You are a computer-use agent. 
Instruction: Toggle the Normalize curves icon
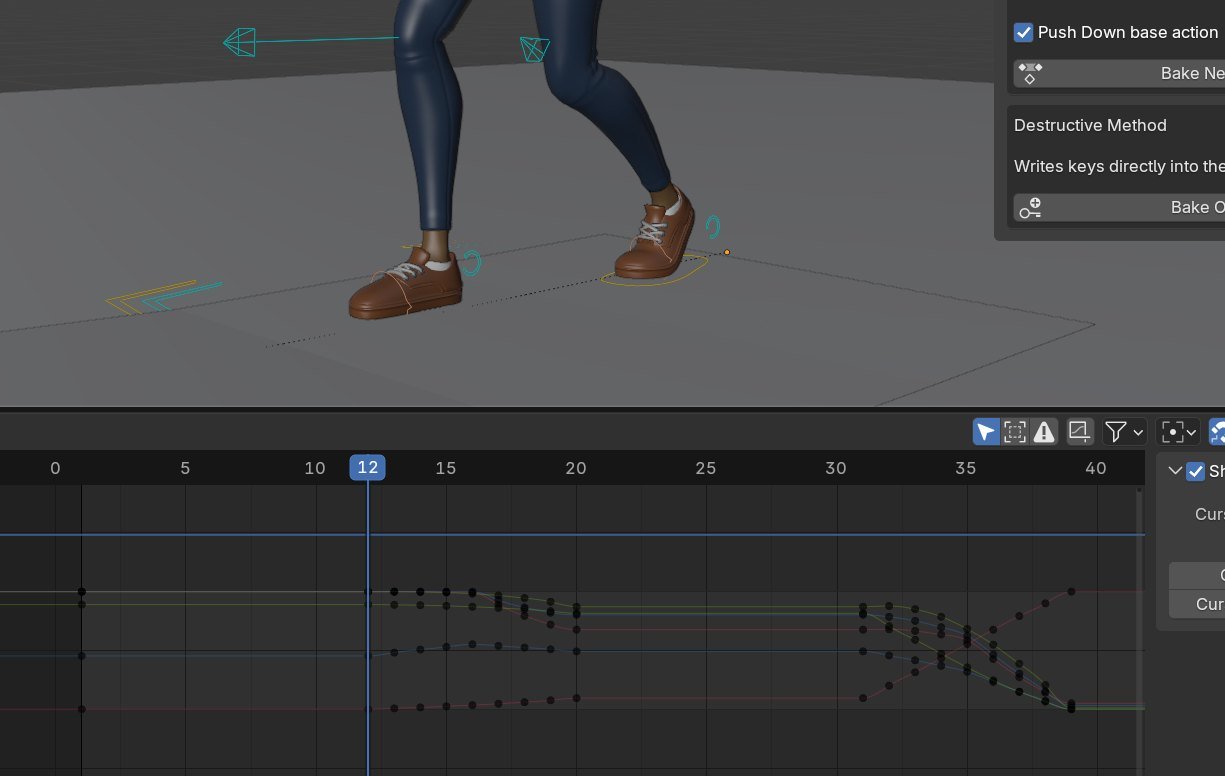click(1079, 432)
